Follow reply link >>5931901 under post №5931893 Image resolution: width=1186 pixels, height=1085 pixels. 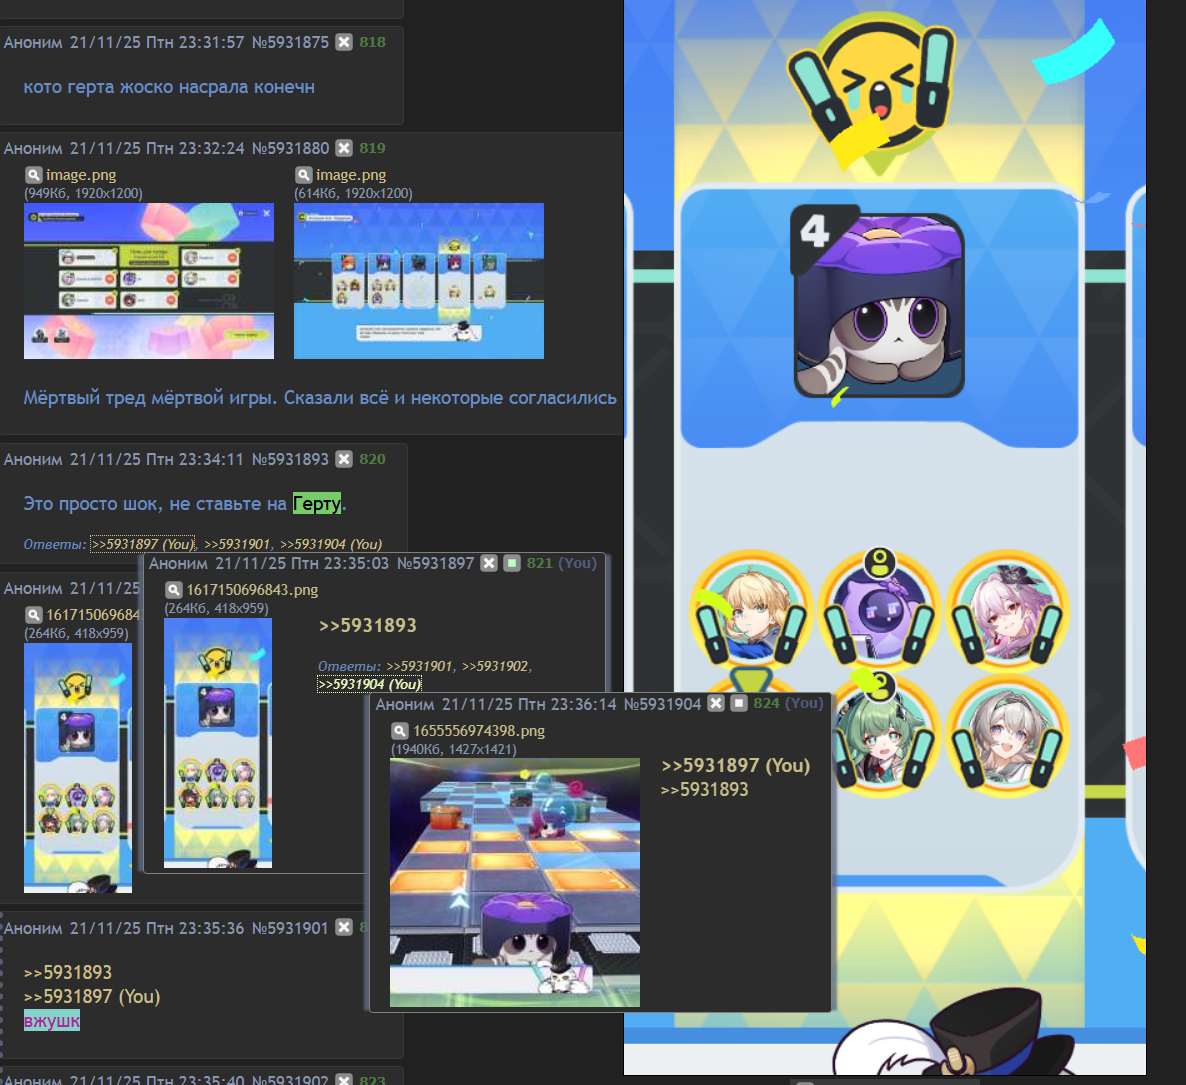(x=237, y=544)
